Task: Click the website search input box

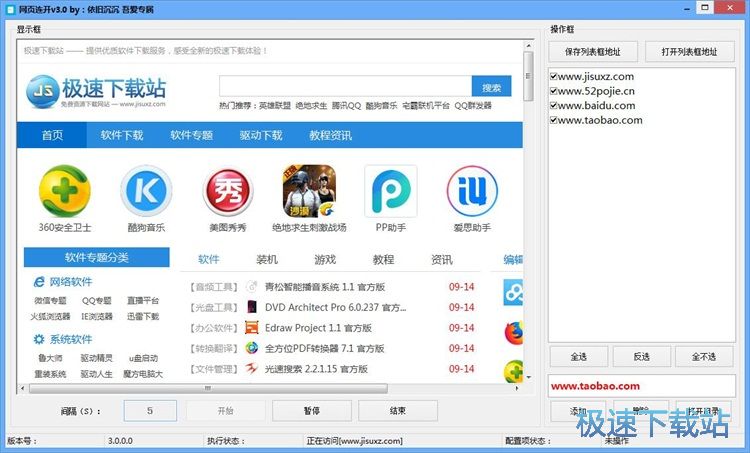Action: click(x=345, y=87)
